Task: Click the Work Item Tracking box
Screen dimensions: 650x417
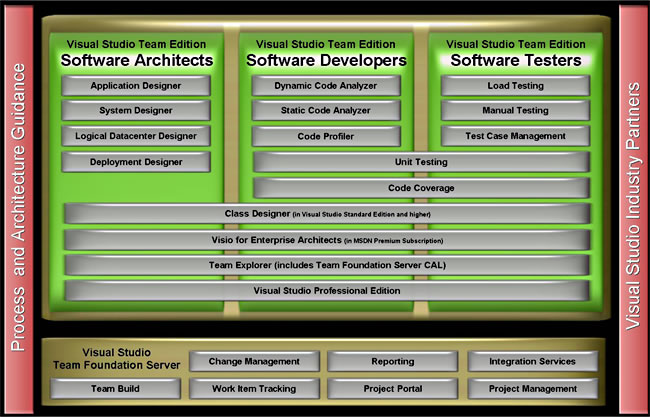Action: pyautogui.click(x=254, y=389)
